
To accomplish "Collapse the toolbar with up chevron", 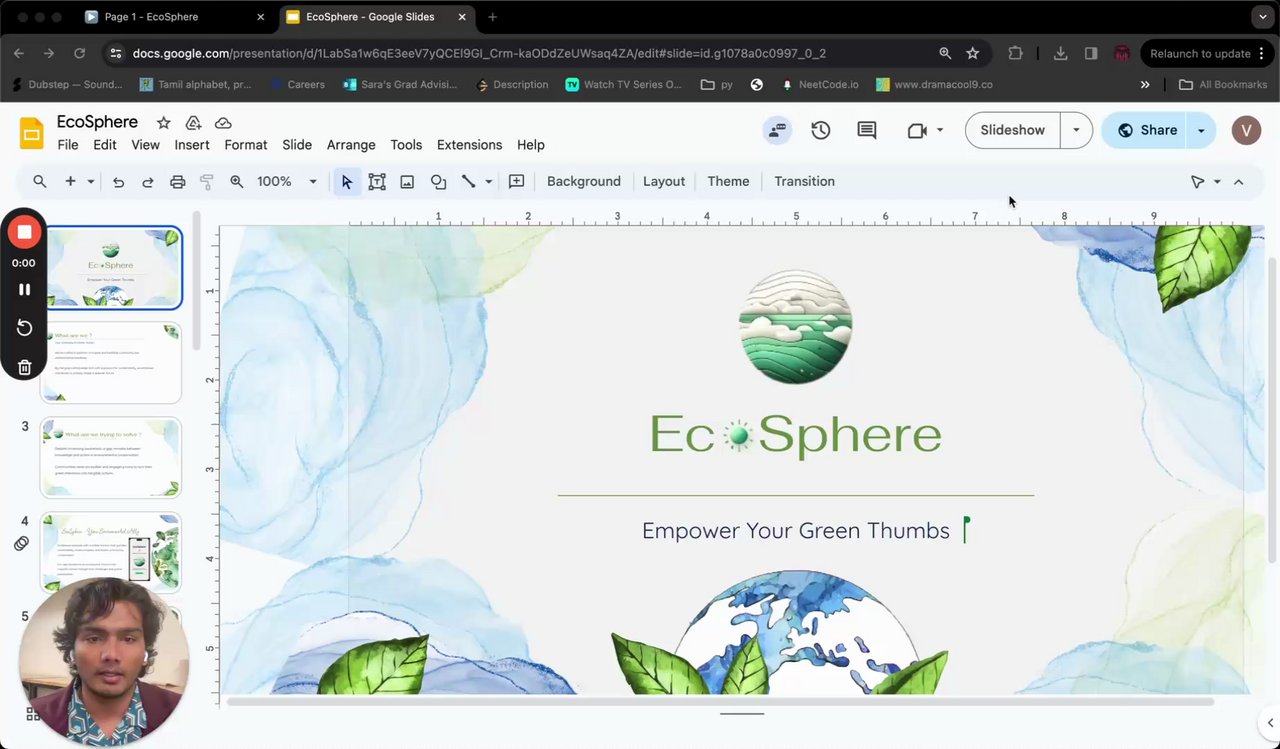I will tap(1238, 181).
